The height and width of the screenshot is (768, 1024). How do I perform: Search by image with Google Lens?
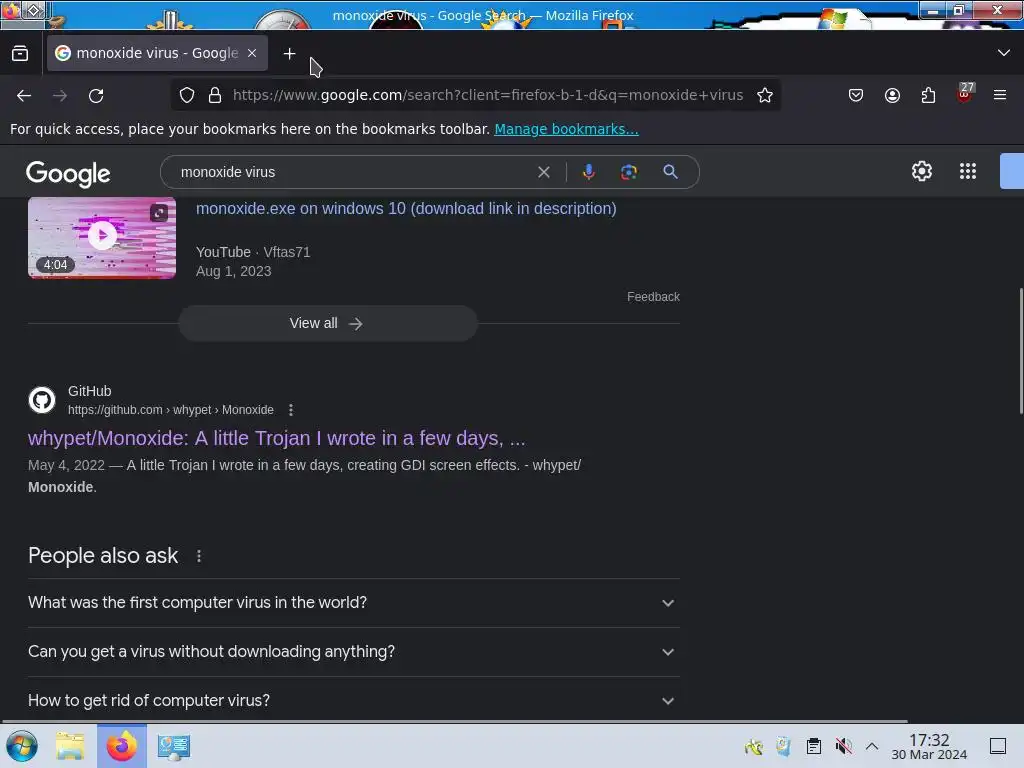click(629, 172)
